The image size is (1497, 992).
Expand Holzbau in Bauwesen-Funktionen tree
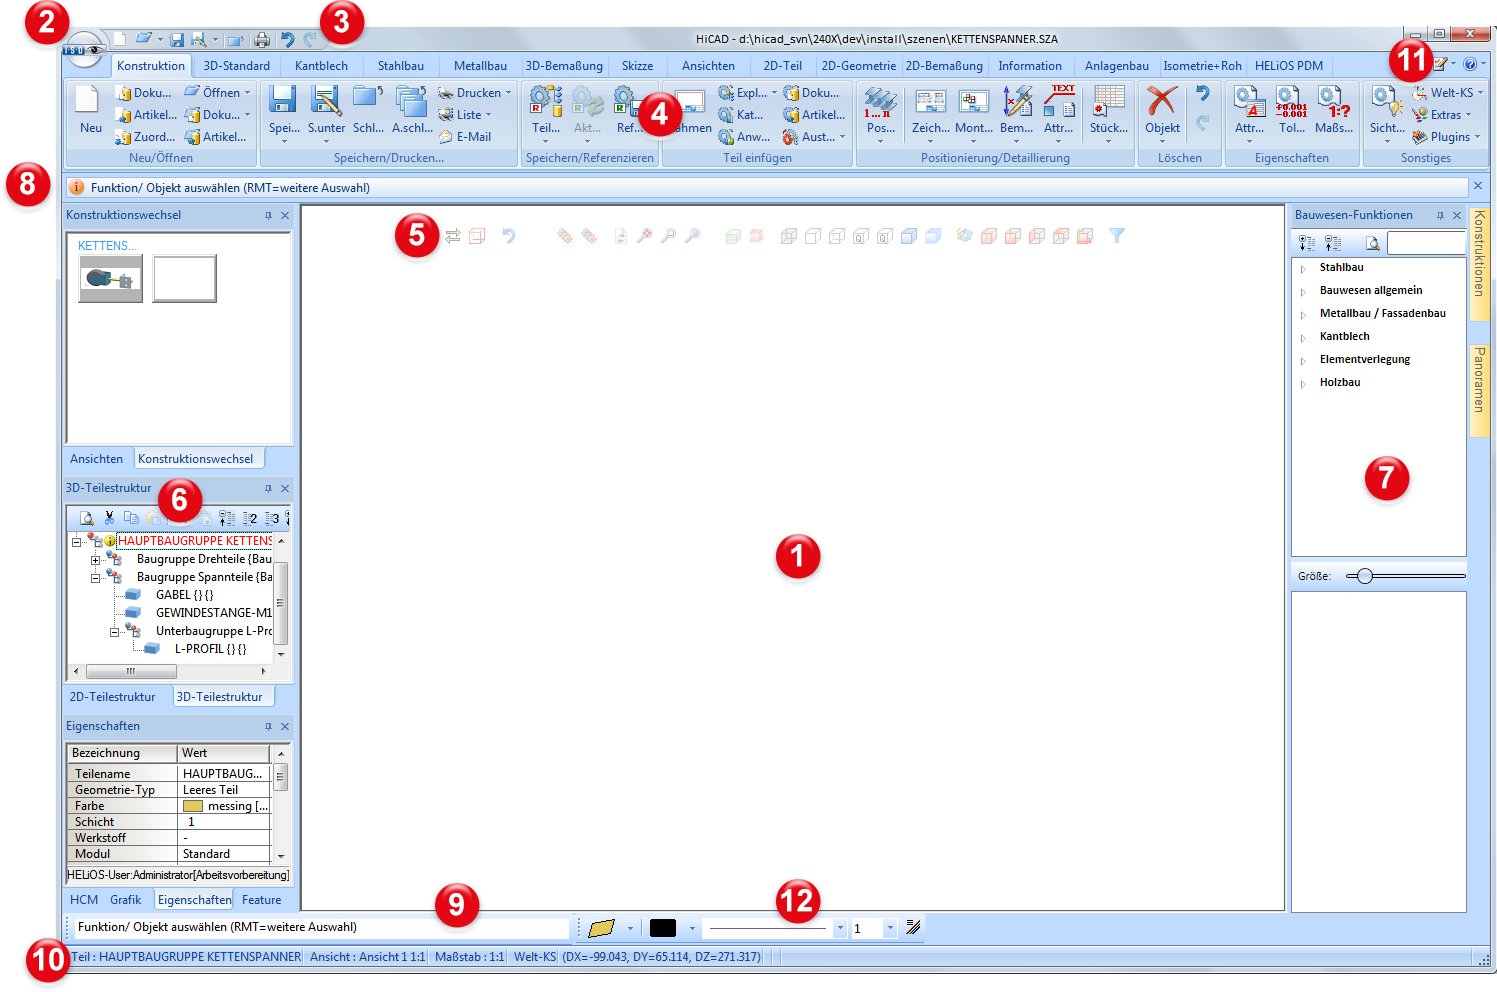pos(1303,383)
